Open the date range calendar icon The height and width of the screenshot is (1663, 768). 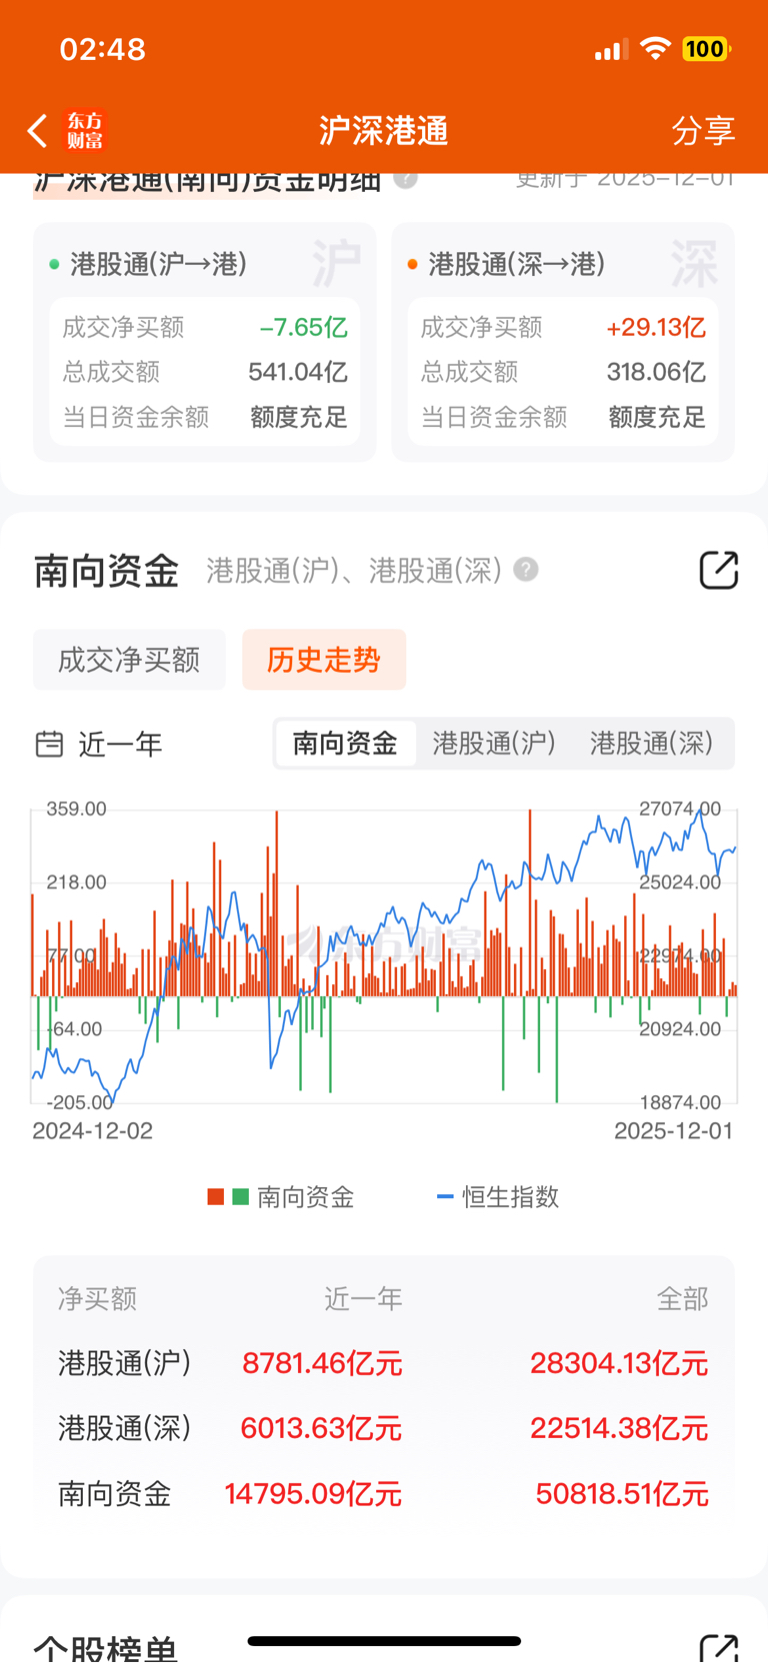coord(49,744)
